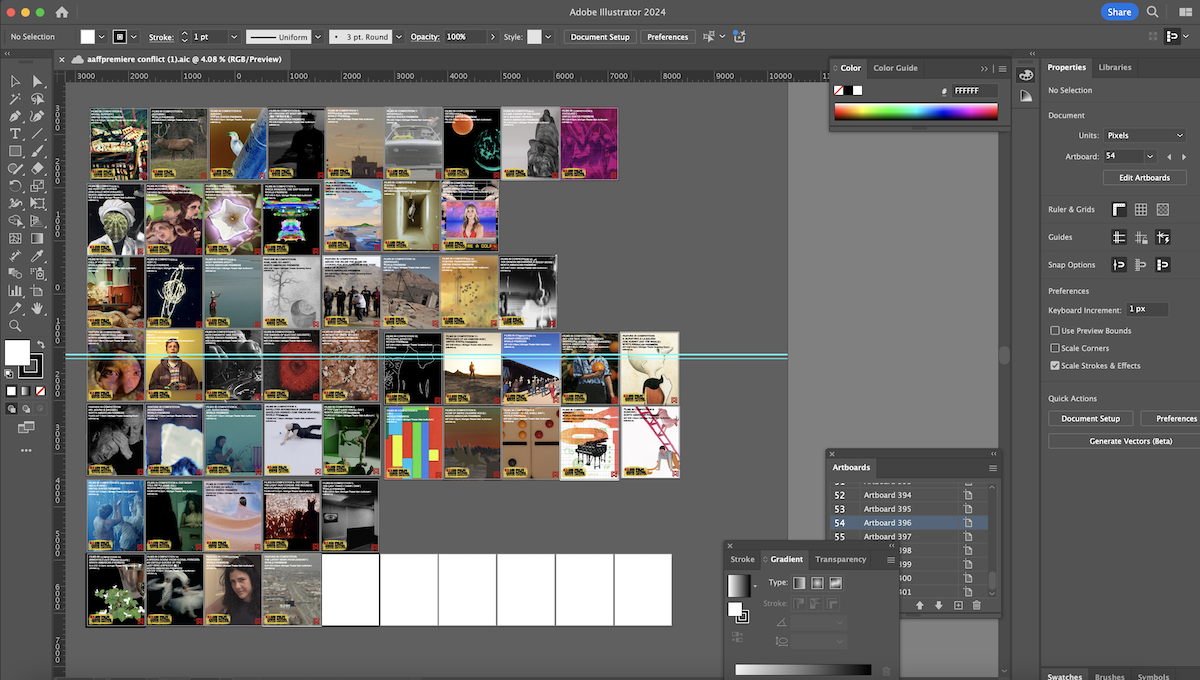Activate the Type tool
1200x680 pixels.
click(16, 133)
